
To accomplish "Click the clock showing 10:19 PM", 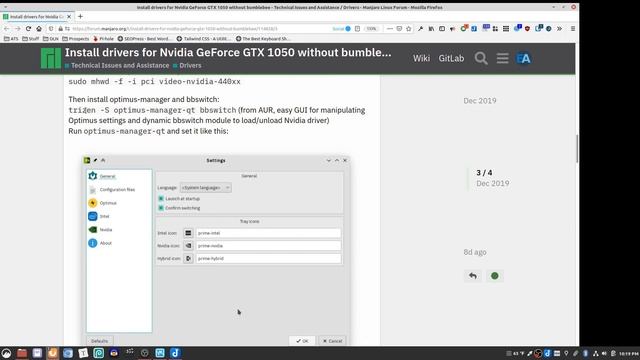I will pos(629,353).
